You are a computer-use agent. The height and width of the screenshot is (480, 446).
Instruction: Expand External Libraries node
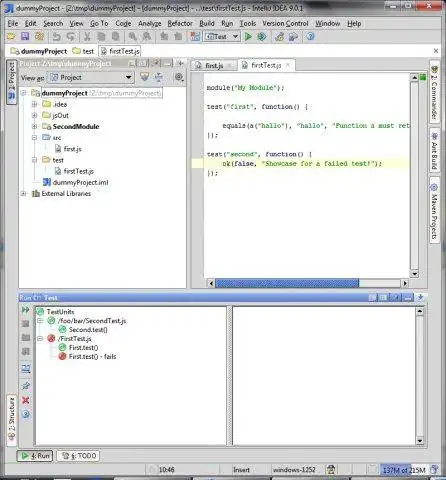(x=23, y=193)
